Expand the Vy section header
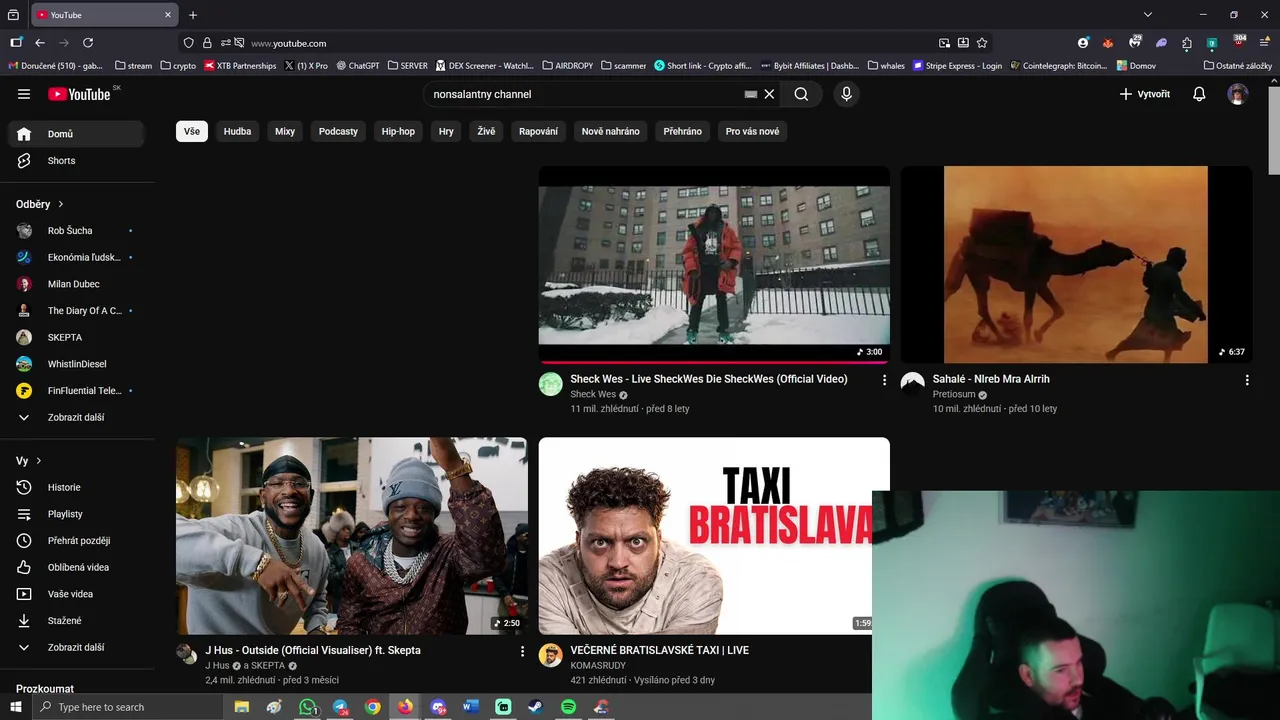The image size is (1280, 720). [x=29, y=461]
